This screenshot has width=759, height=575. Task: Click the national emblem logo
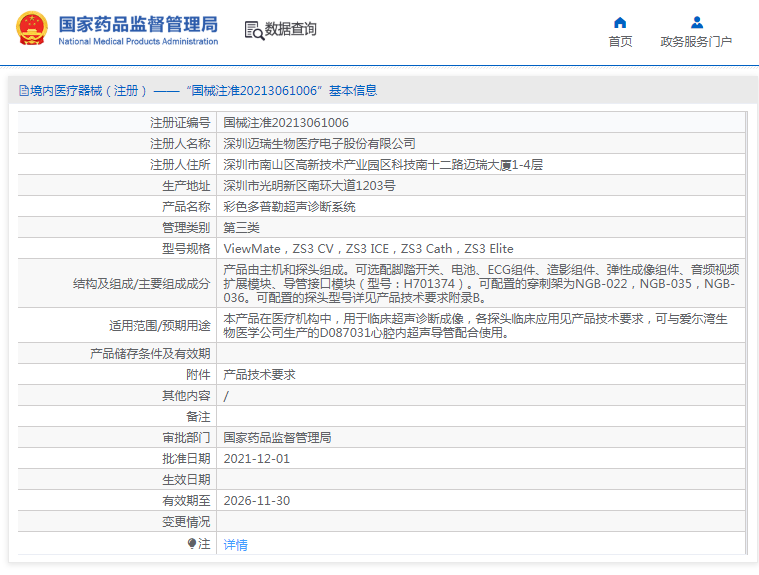click(x=32, y=29)
